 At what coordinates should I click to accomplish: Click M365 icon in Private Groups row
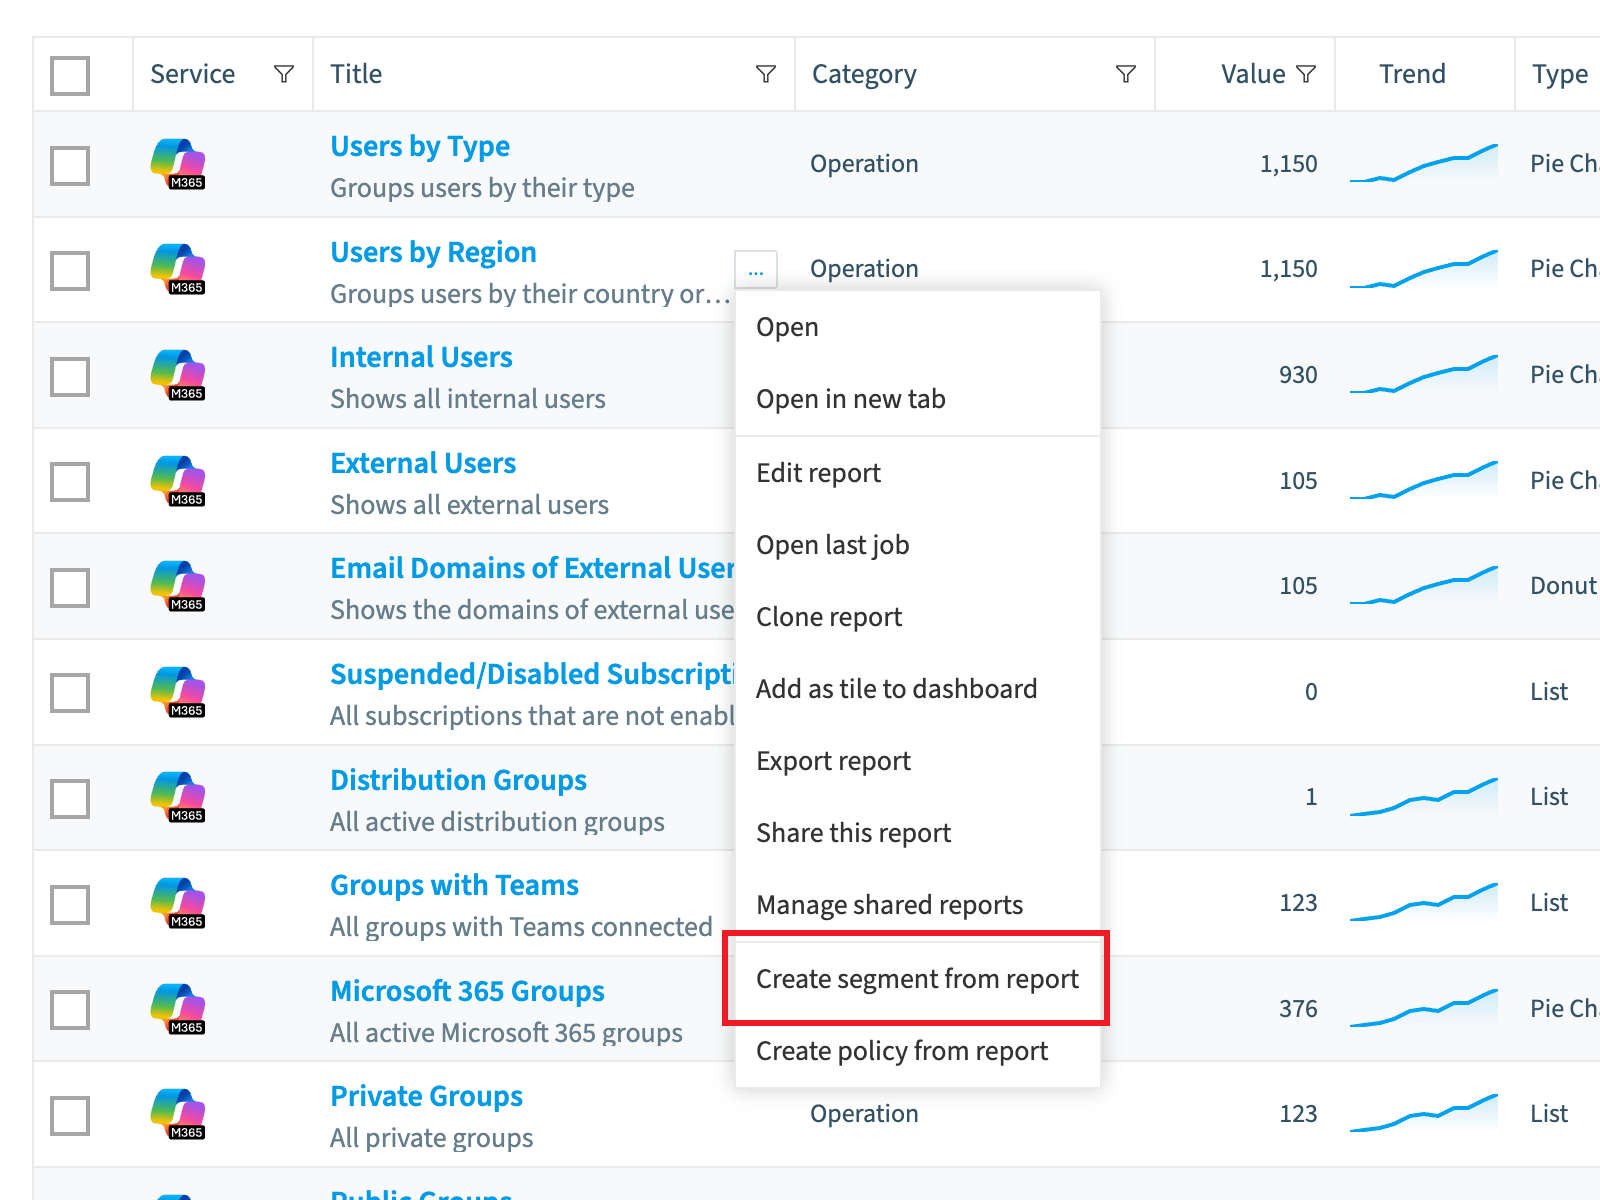pyautogui.click(x=178, y=1114)
